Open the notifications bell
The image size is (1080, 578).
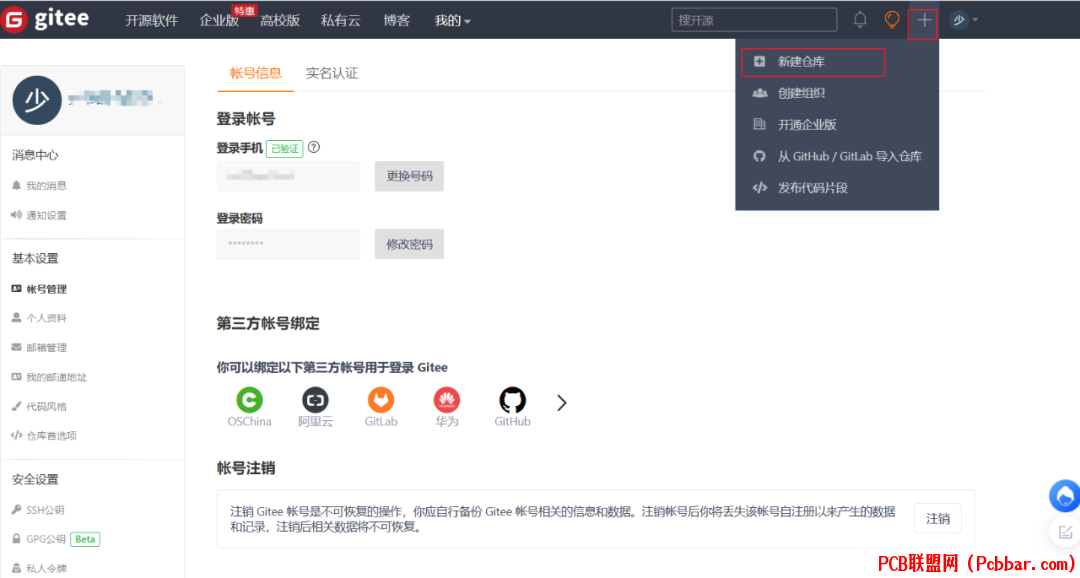click(860, 20)
